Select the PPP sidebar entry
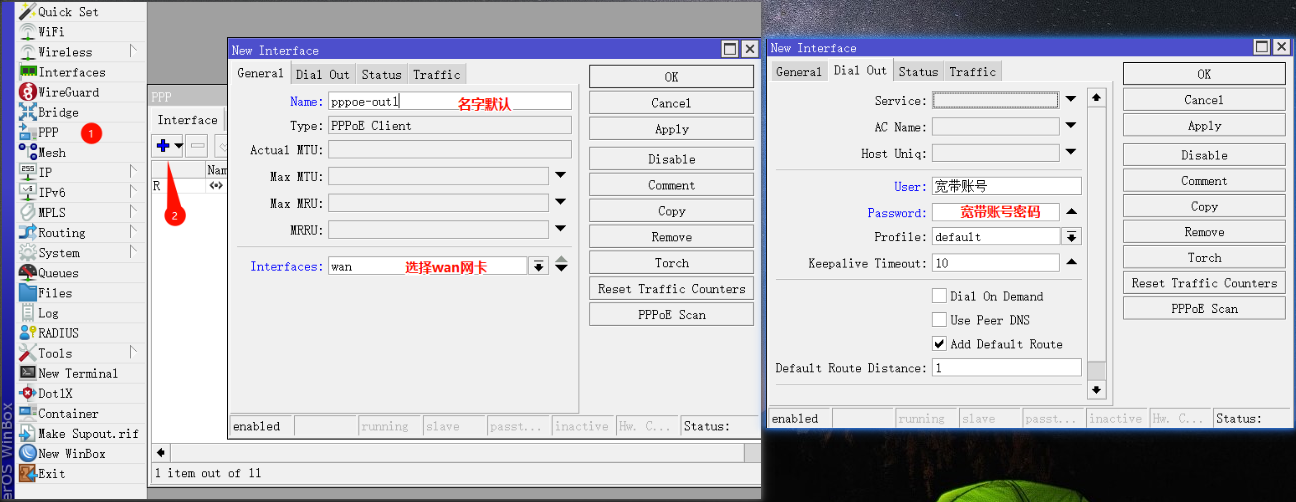 coord(48,132)
